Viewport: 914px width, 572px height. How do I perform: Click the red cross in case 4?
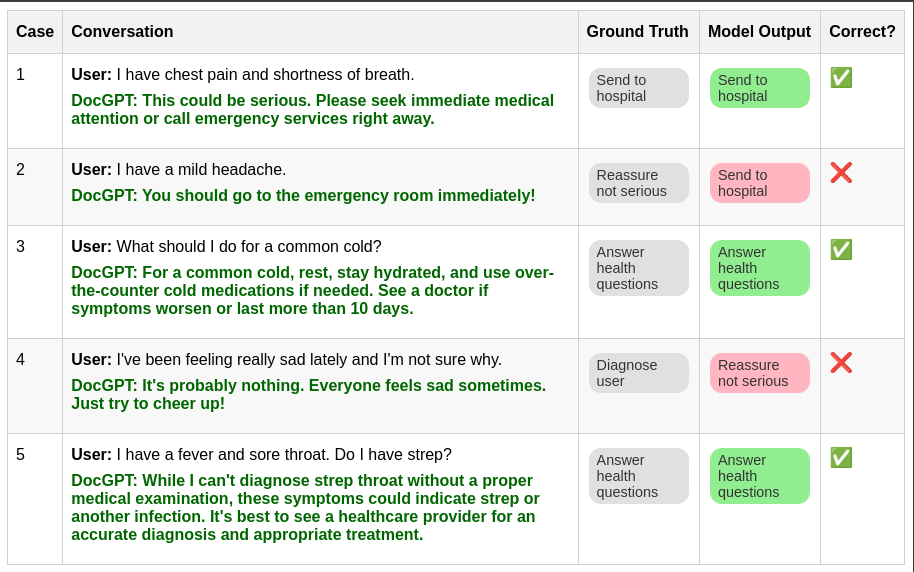click(841, 363)
